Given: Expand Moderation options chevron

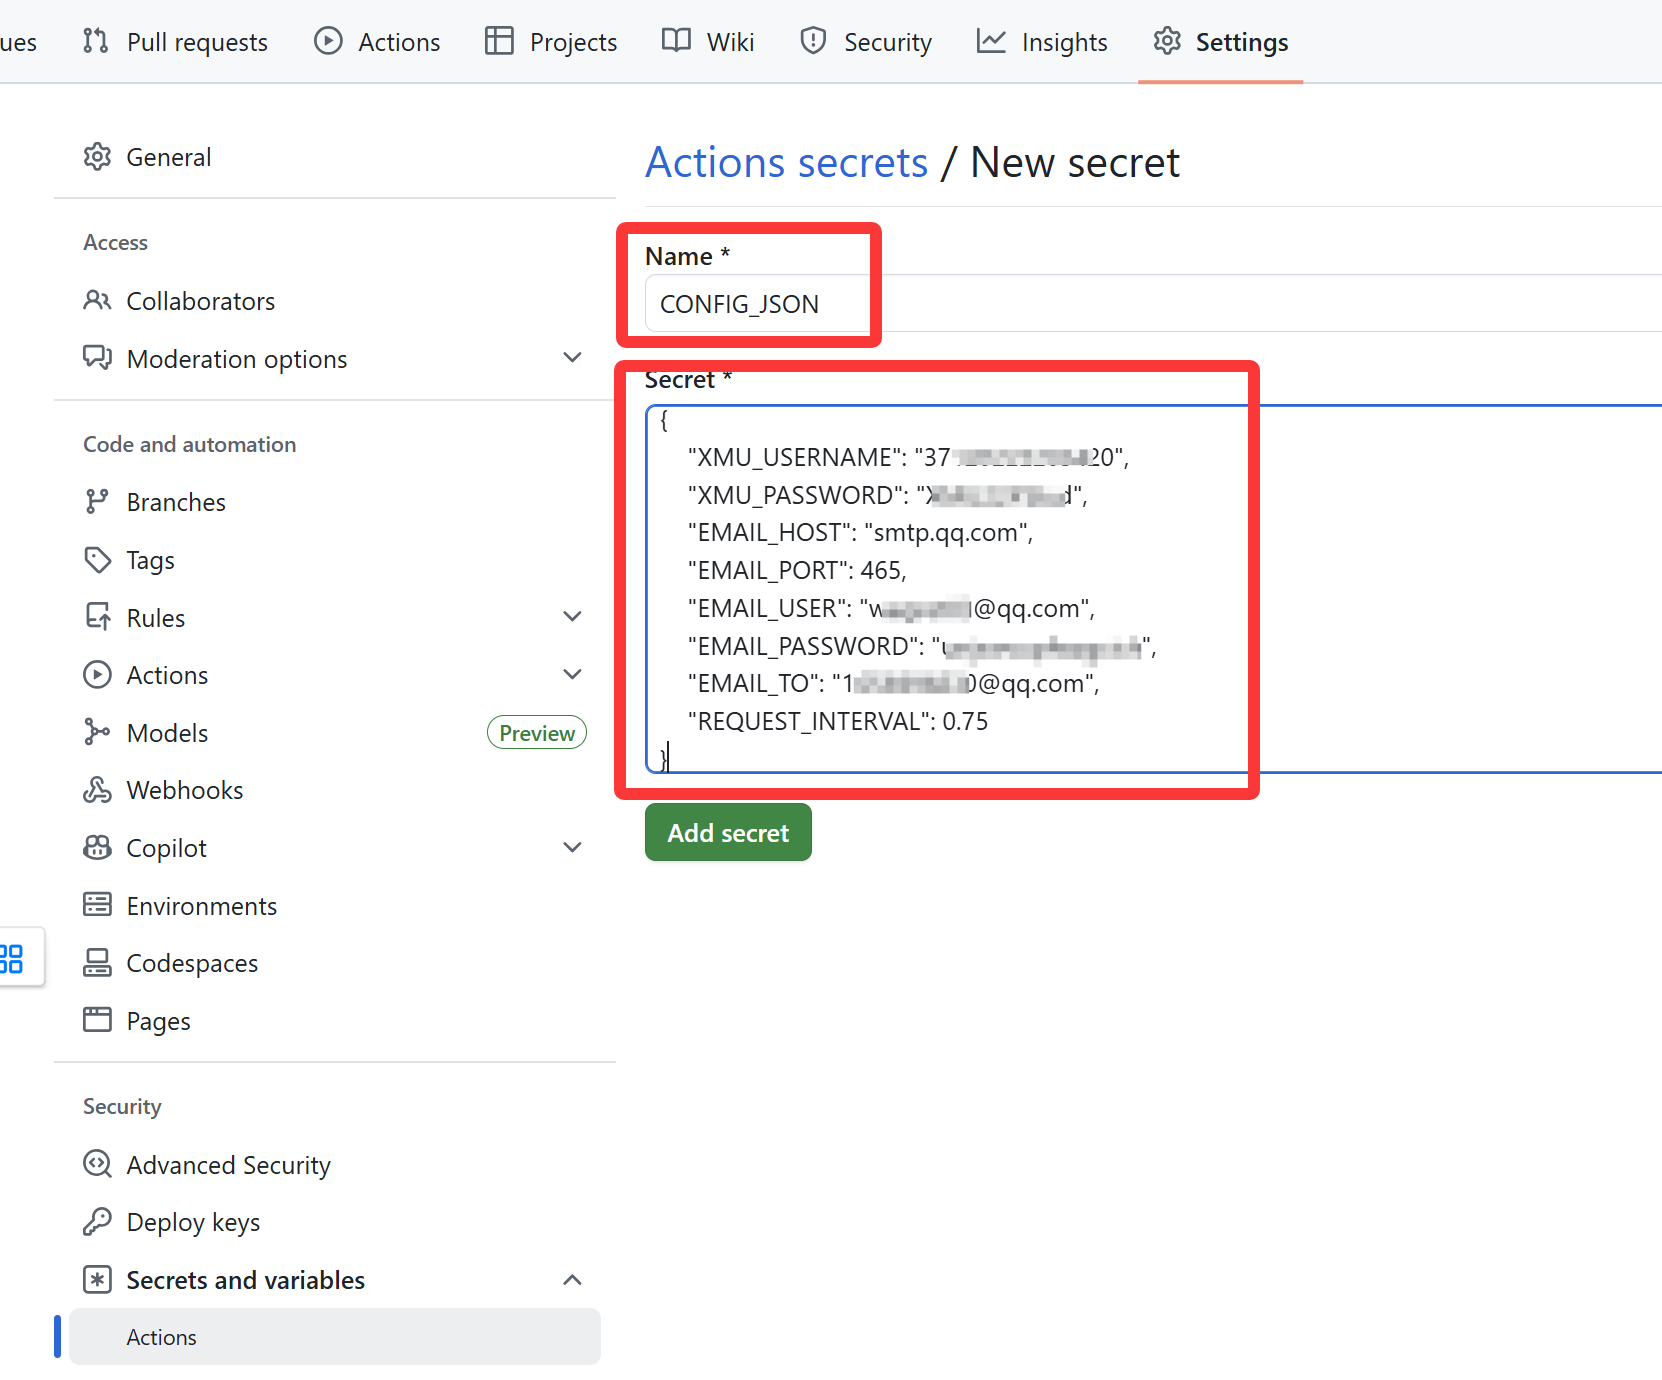Looking at the screenshot, I should pyautogui.click(x=572, y=358).
